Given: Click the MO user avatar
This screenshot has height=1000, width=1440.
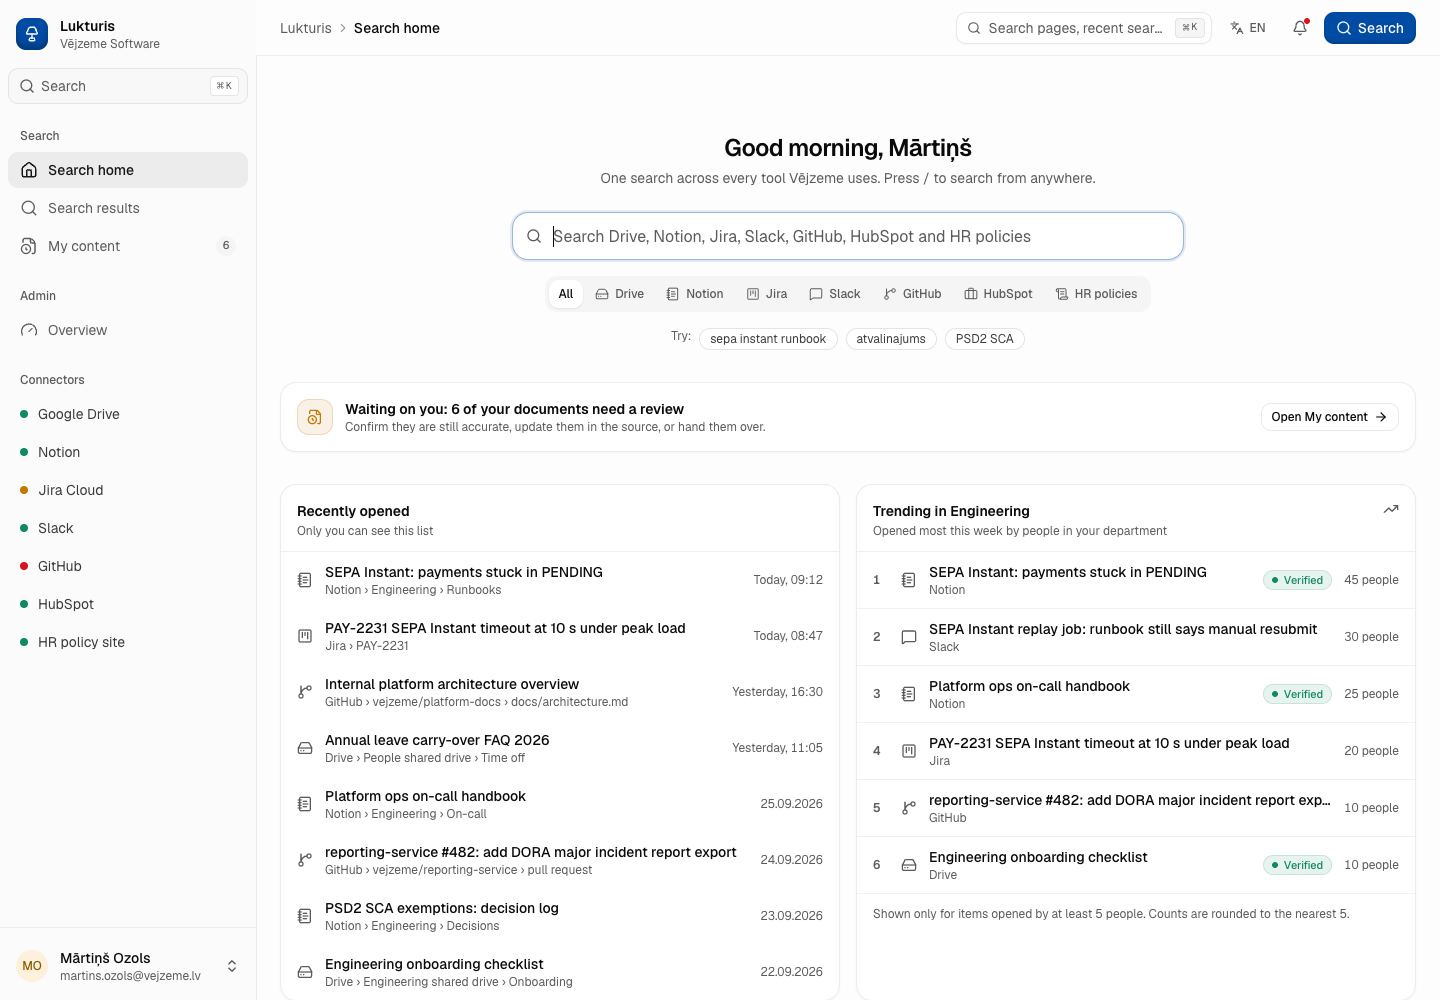Looking at the screenshot, I should tap(32, 966).
